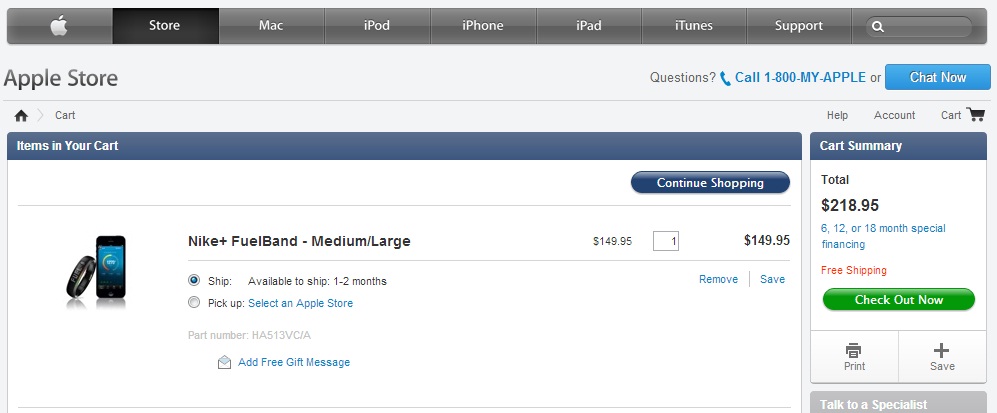
Task: Click the Apple Store heading
Action: point(61,78)
